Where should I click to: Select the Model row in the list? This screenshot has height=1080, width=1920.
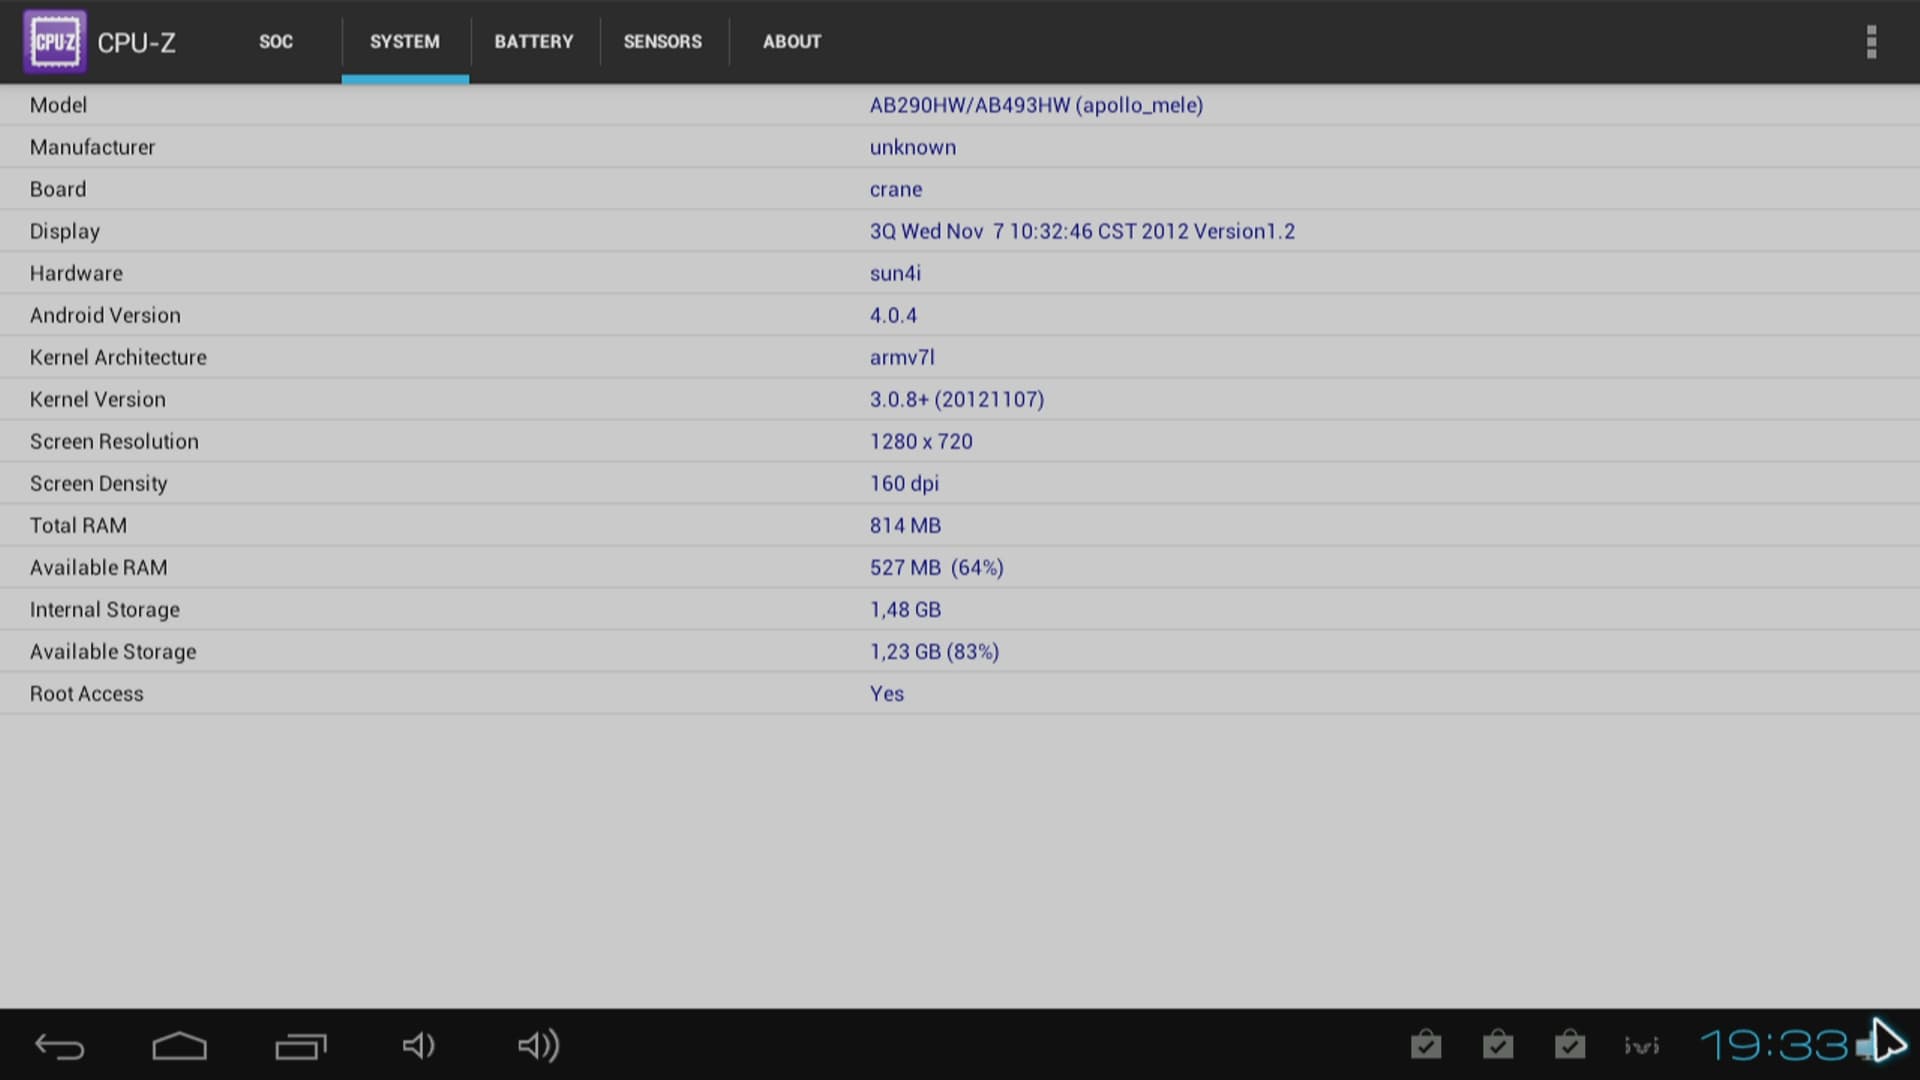[960, 105]
